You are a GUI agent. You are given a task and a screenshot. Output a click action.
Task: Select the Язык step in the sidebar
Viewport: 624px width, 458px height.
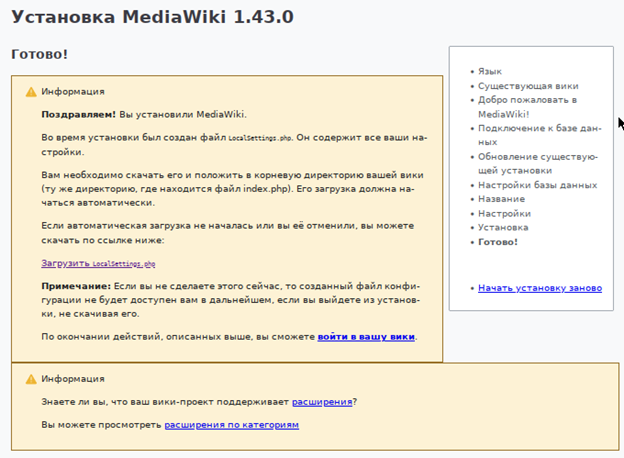[x=490, y=71]
